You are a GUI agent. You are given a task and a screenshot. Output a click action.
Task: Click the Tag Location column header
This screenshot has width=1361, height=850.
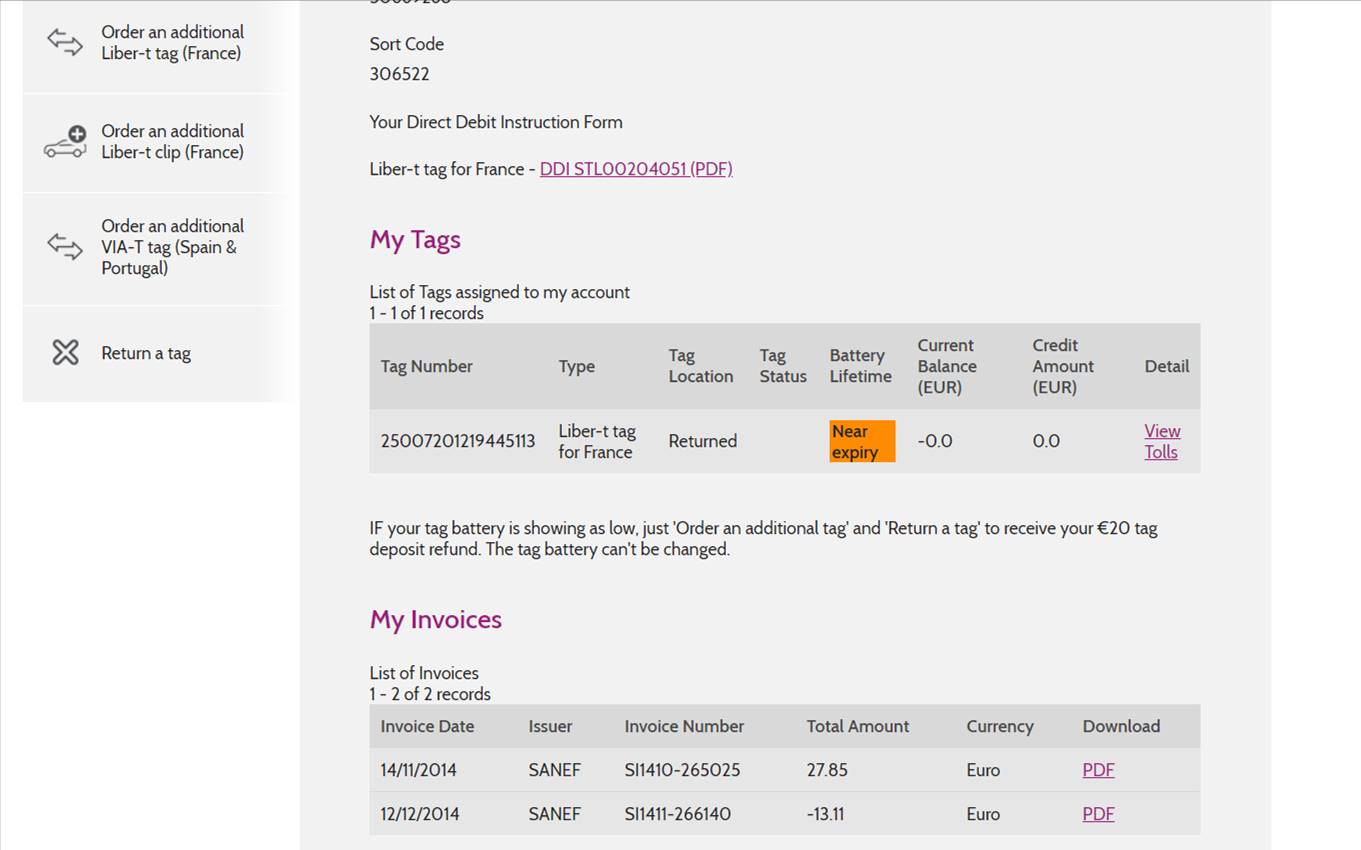(x=701, y=366)
